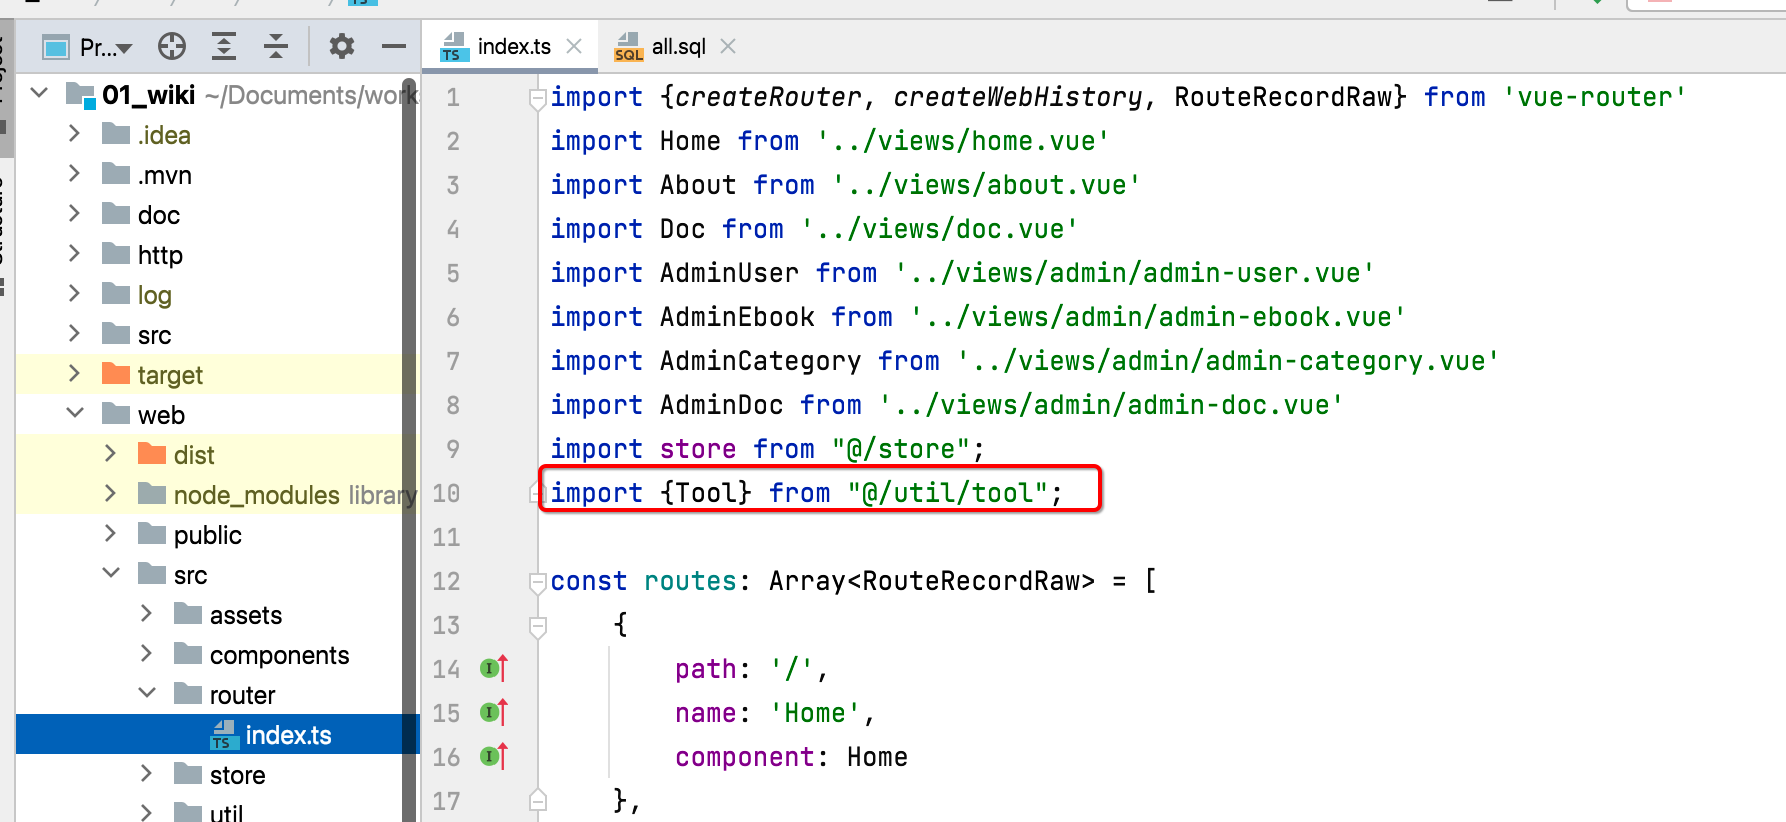This screenshot has width=1786, height=822.
Task: Click the implements gutter icon on line 16
Action: (x=494, y=756)
